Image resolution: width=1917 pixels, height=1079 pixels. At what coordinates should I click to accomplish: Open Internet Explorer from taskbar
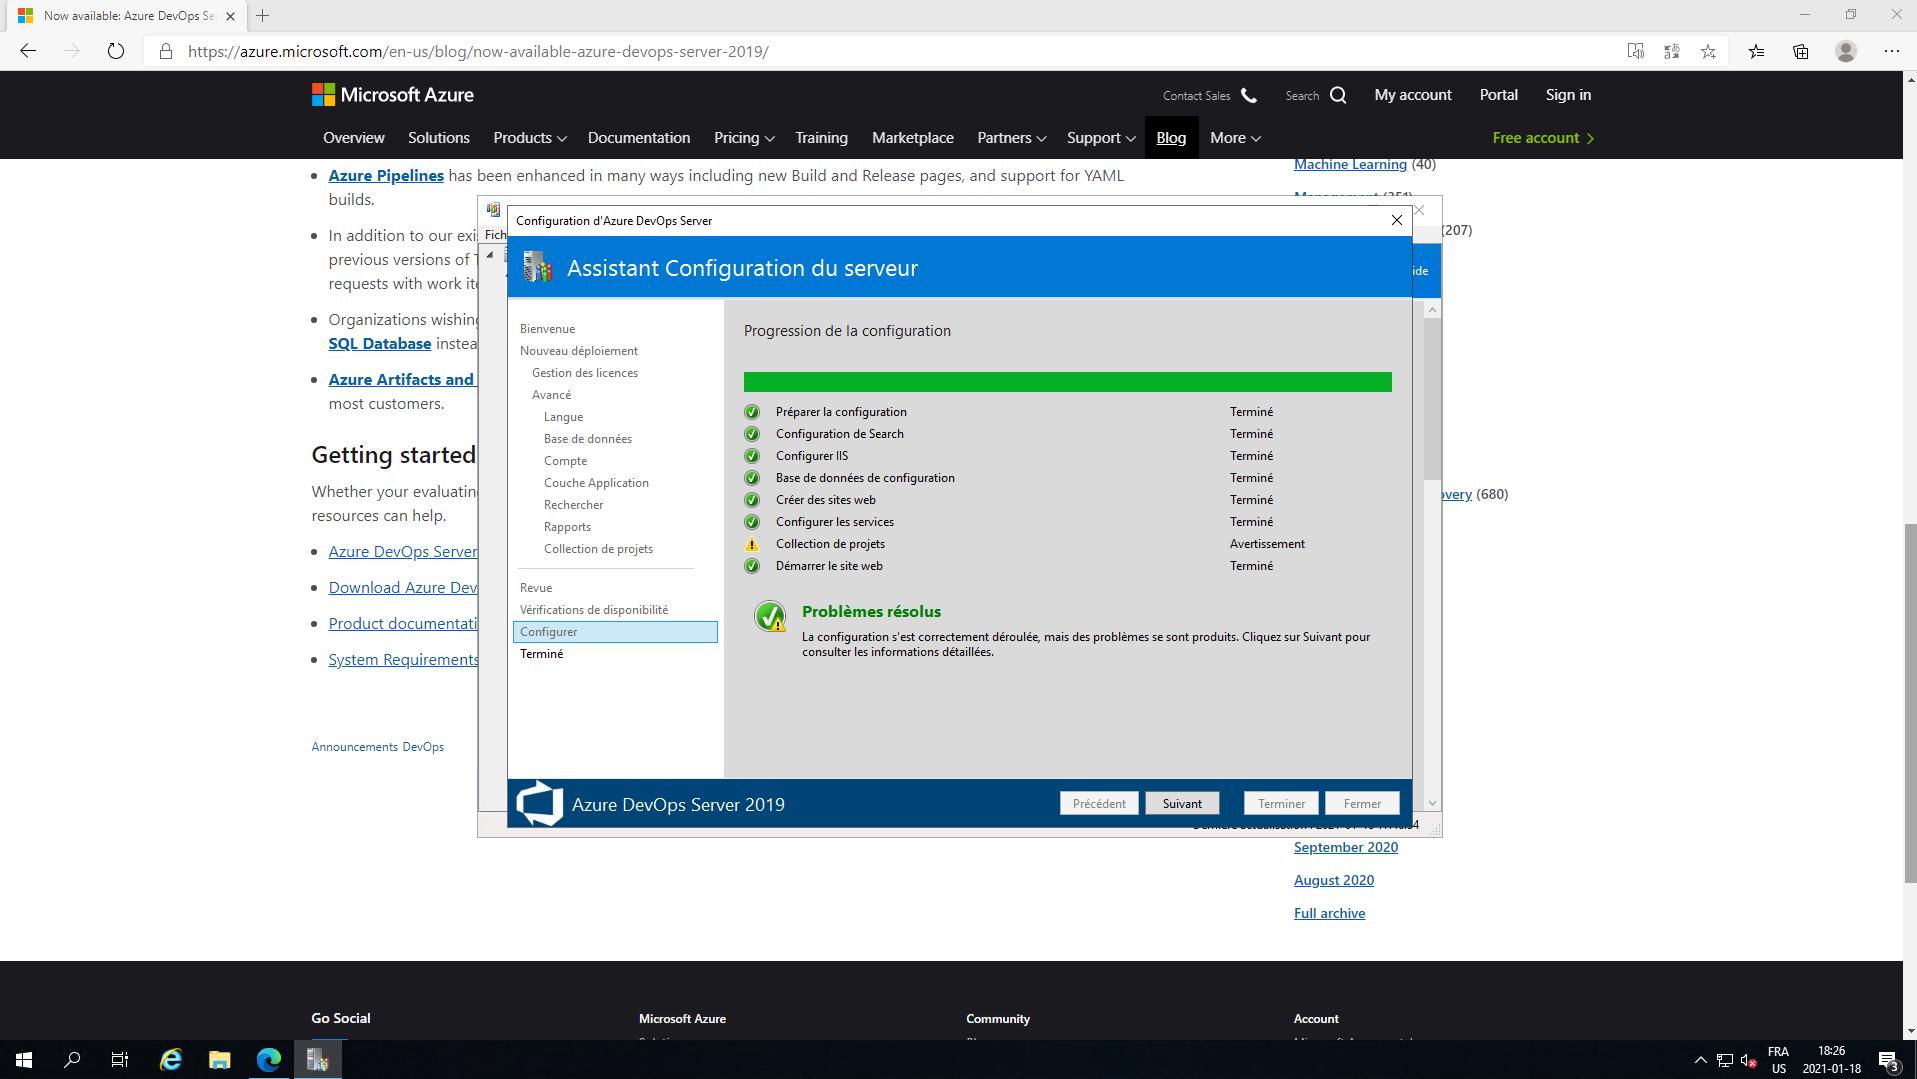pos(171,1059)
